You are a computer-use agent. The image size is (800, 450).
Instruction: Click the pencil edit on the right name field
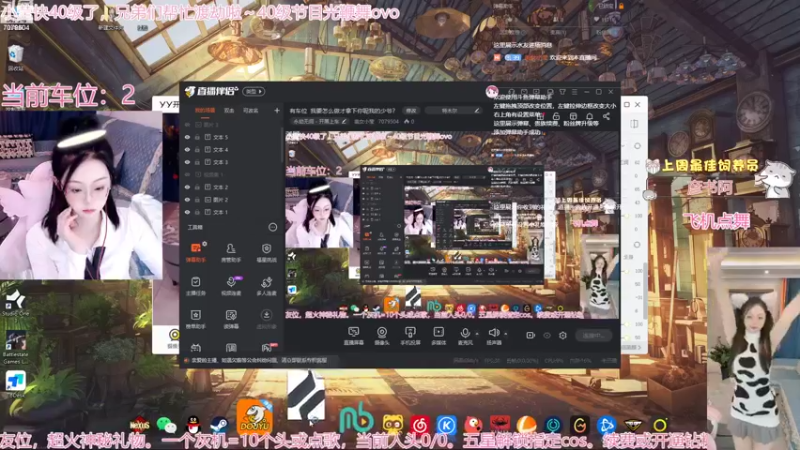click(477, 110)
